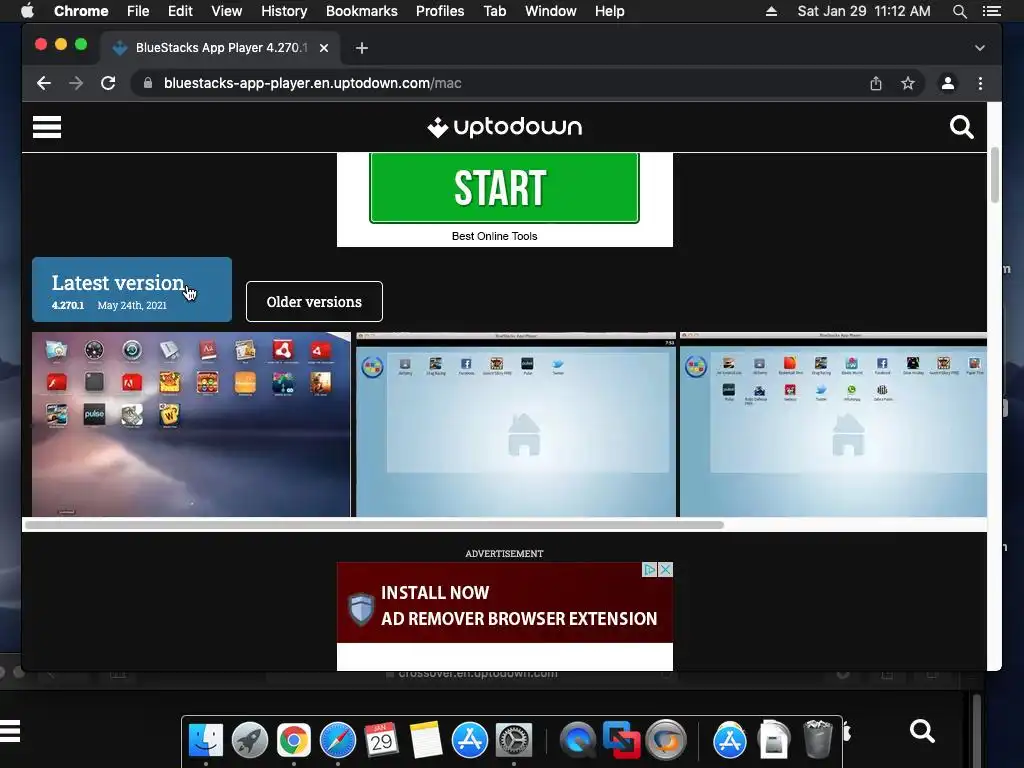Open QuickTime Player from the Dock
The image size is (1024, 768).
578,741
